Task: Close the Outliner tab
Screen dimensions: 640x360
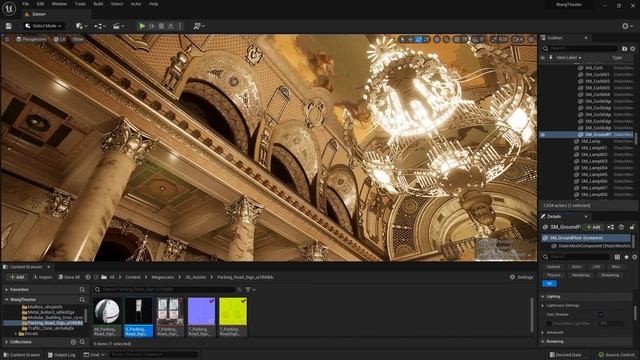Action: coord(586,38)
